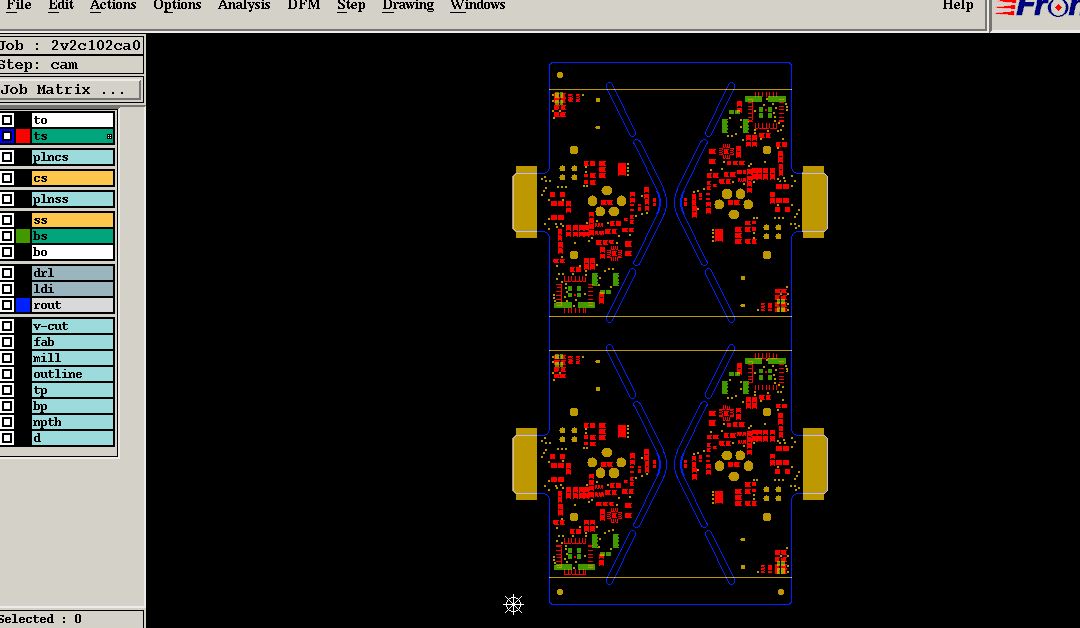Image resolution: width=1080 pixels, height=628 pixels.
Task: Toggle the checkbox for layer cs
Action: tap(8, 178)
